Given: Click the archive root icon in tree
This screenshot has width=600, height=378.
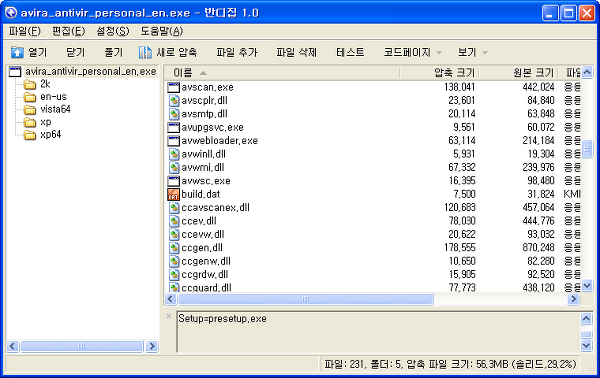Looking at the screenshot, I should click(x=15, y=72).
